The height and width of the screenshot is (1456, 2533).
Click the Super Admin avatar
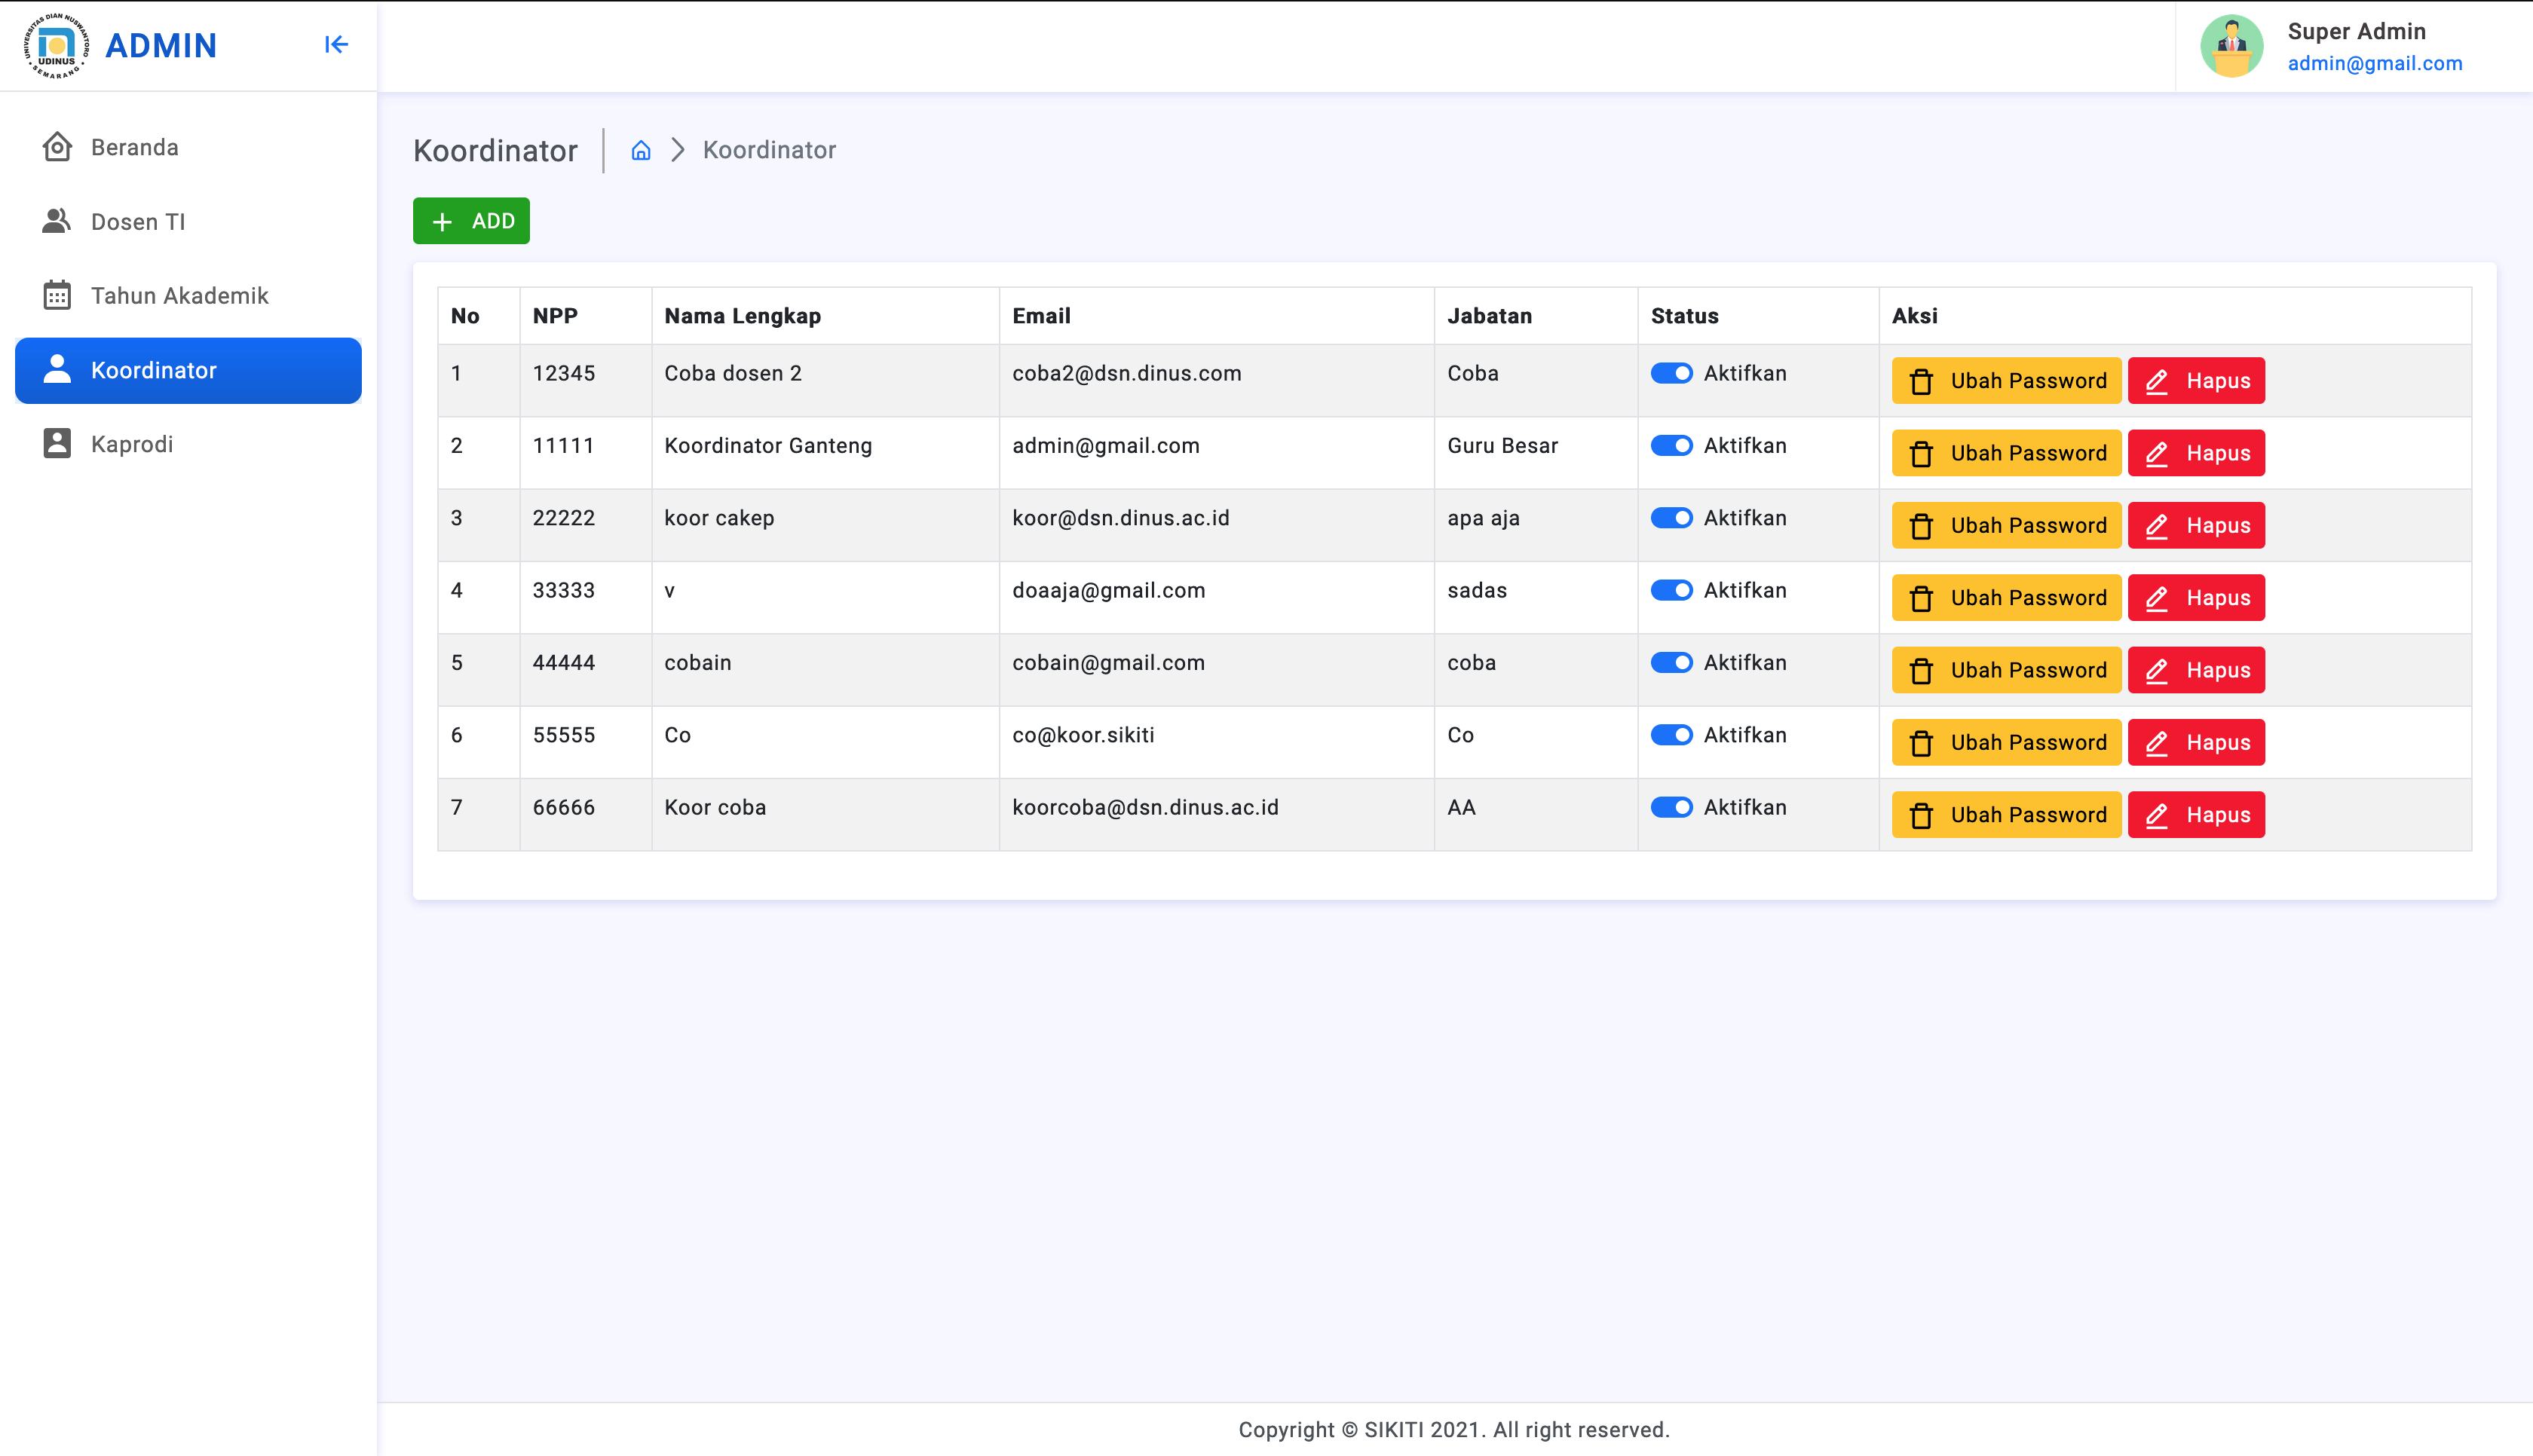(x=2231, y=45)
